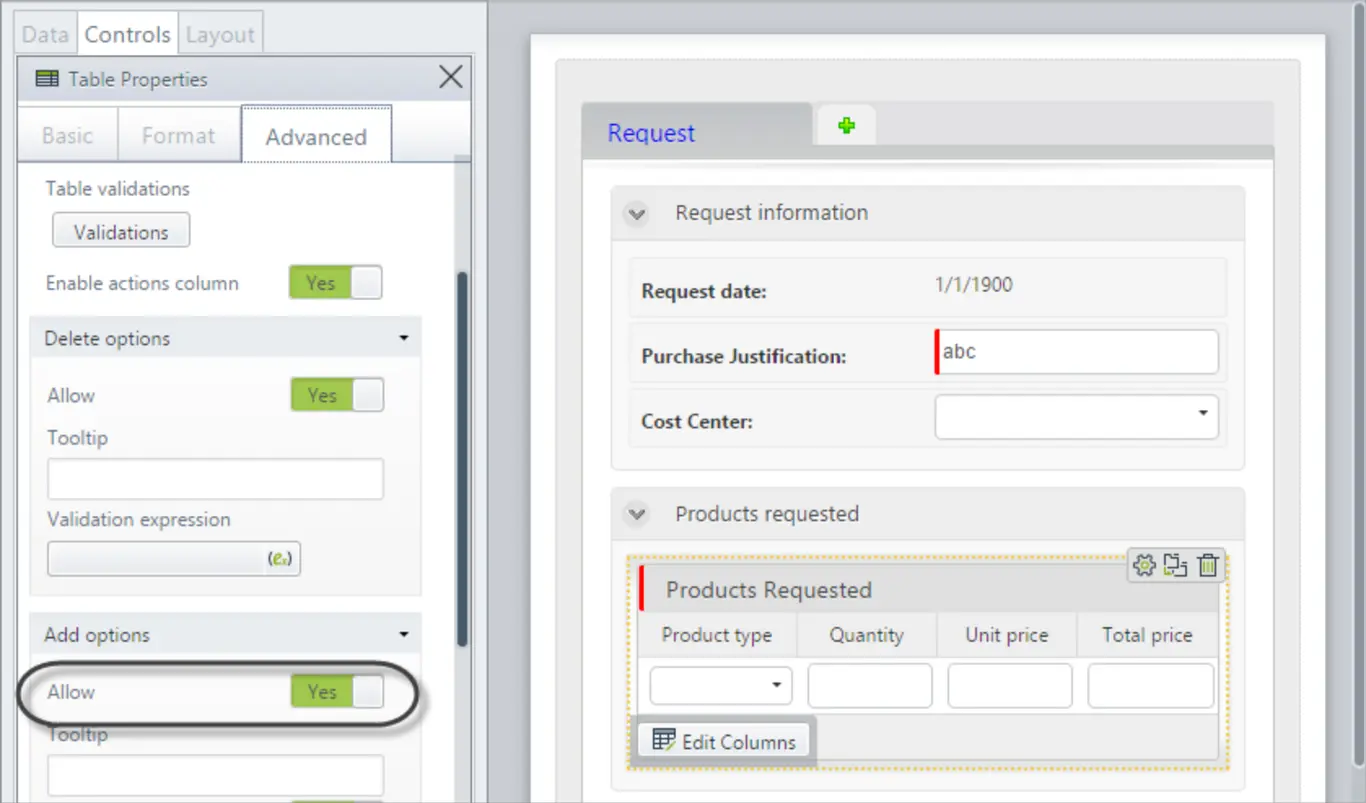Click the properties panel vertical scrollbar
The height and width of the screenshot is (803, 1366).
click(461, 460)
